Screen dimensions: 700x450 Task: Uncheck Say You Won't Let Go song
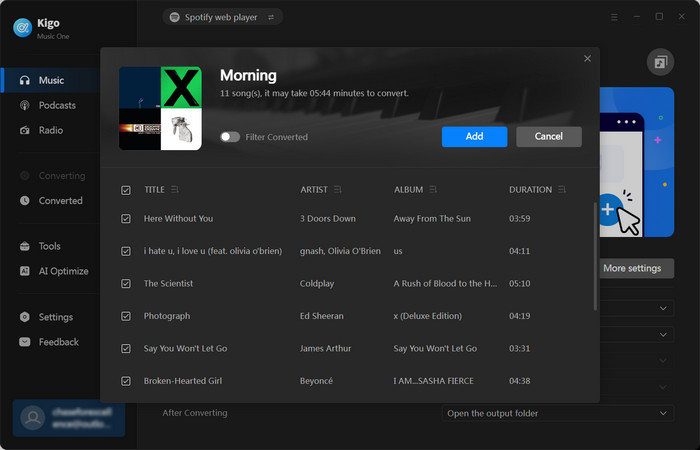pyautogui.click(x=126, y=349)
